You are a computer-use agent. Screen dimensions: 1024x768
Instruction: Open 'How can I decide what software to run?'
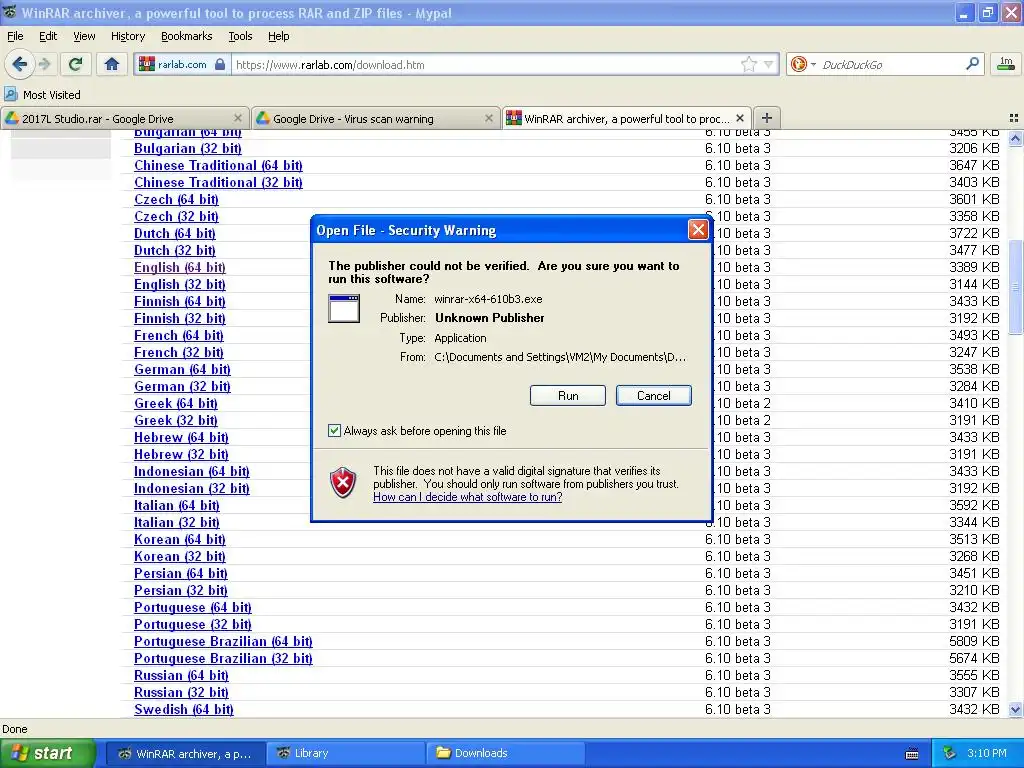pyautogui.click(x=468, y=497)
